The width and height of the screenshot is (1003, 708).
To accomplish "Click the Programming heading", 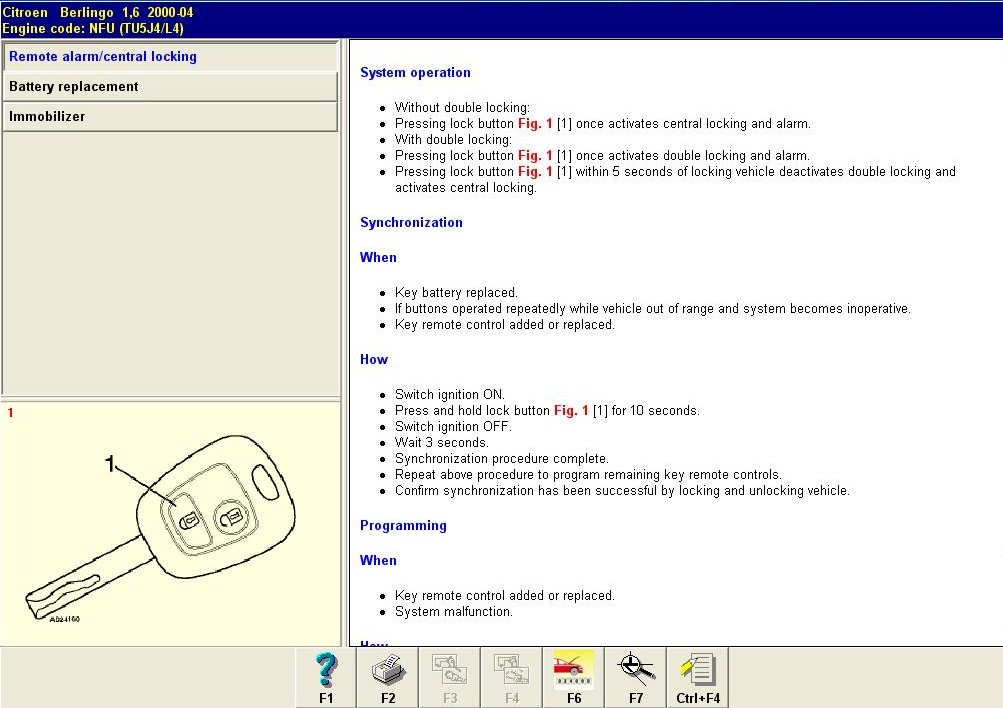I will coord(403,526).
